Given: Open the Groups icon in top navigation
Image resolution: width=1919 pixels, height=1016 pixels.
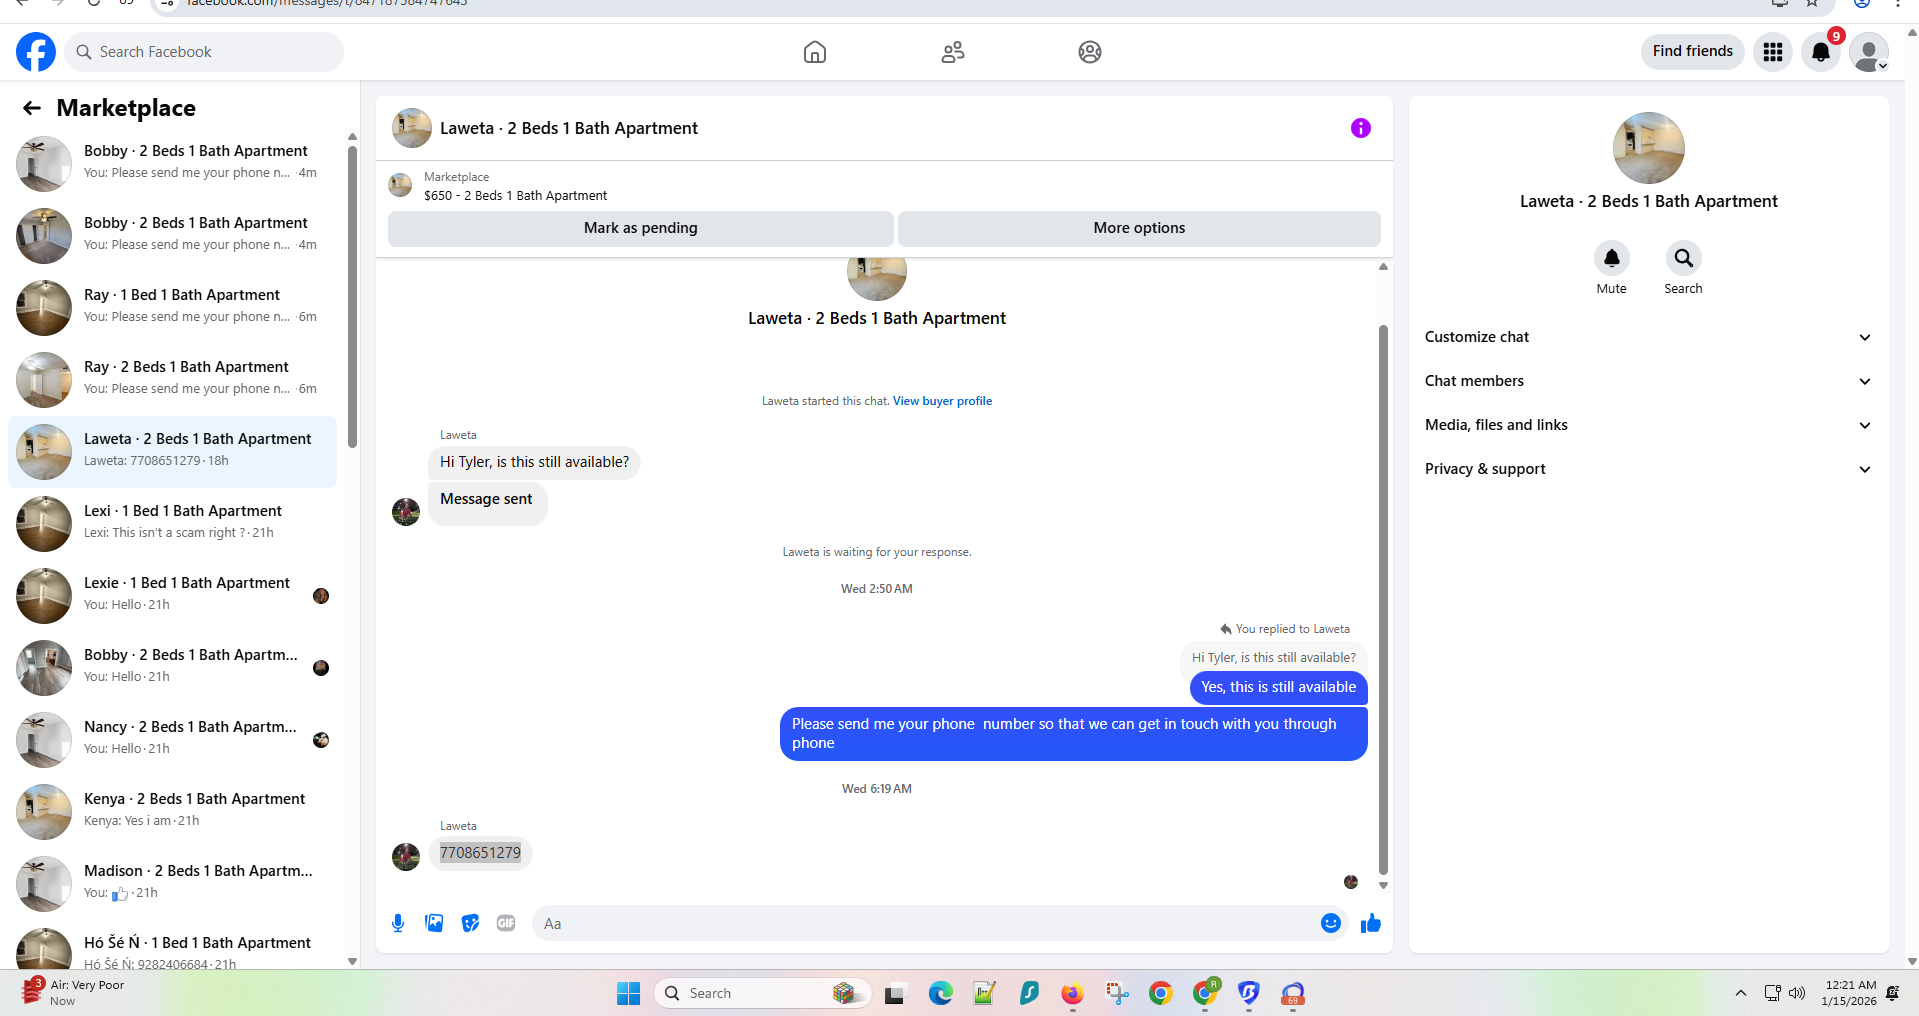Looking at the screenshot, I should (x=1090, y=52).
